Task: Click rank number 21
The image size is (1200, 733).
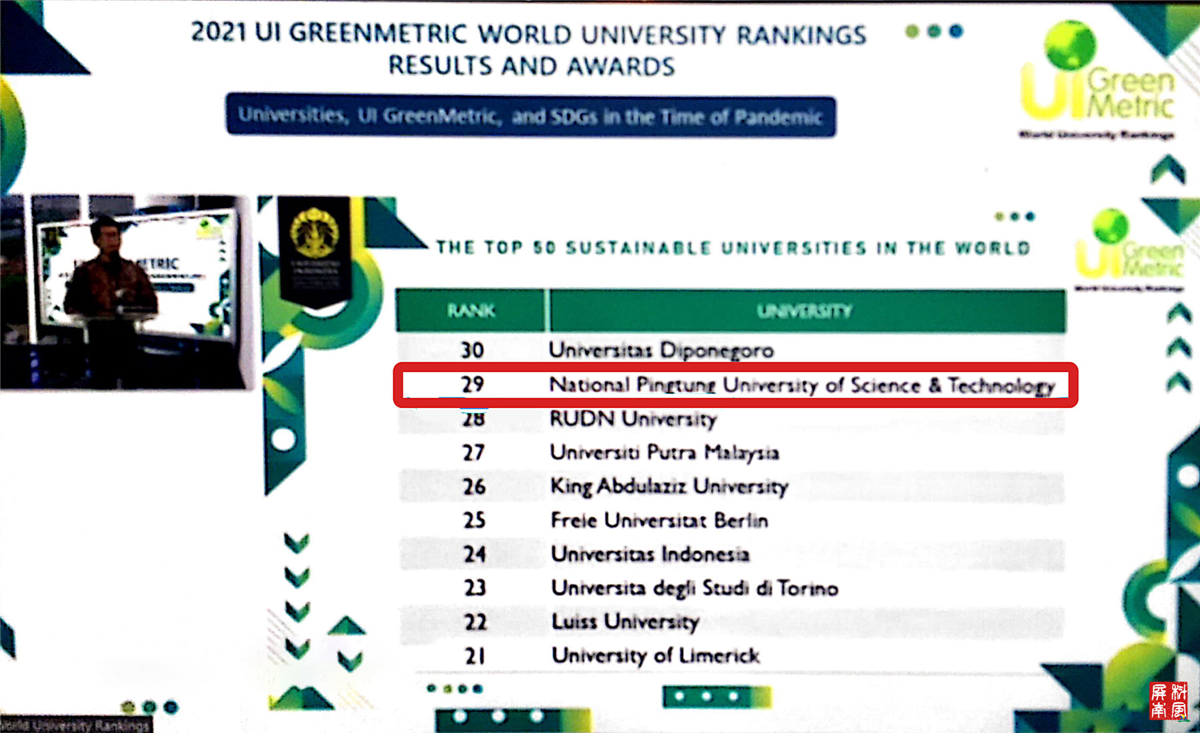Action: (475, 656)
